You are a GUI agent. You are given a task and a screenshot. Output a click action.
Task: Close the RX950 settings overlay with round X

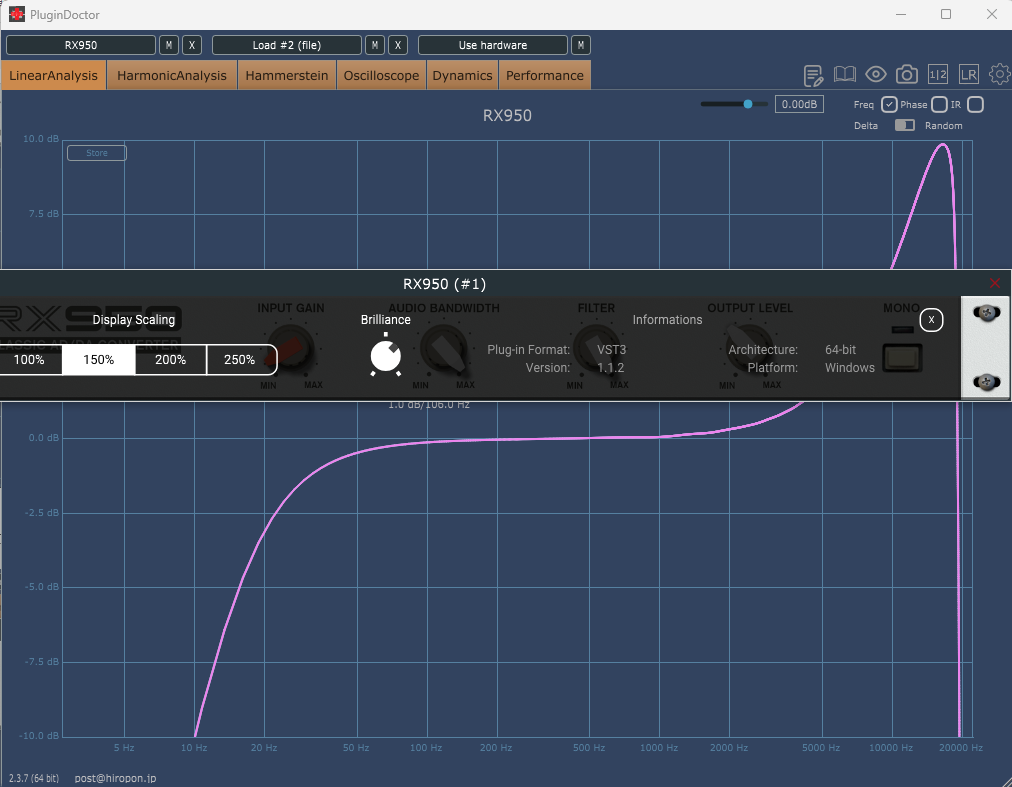(x=931, y=320)
